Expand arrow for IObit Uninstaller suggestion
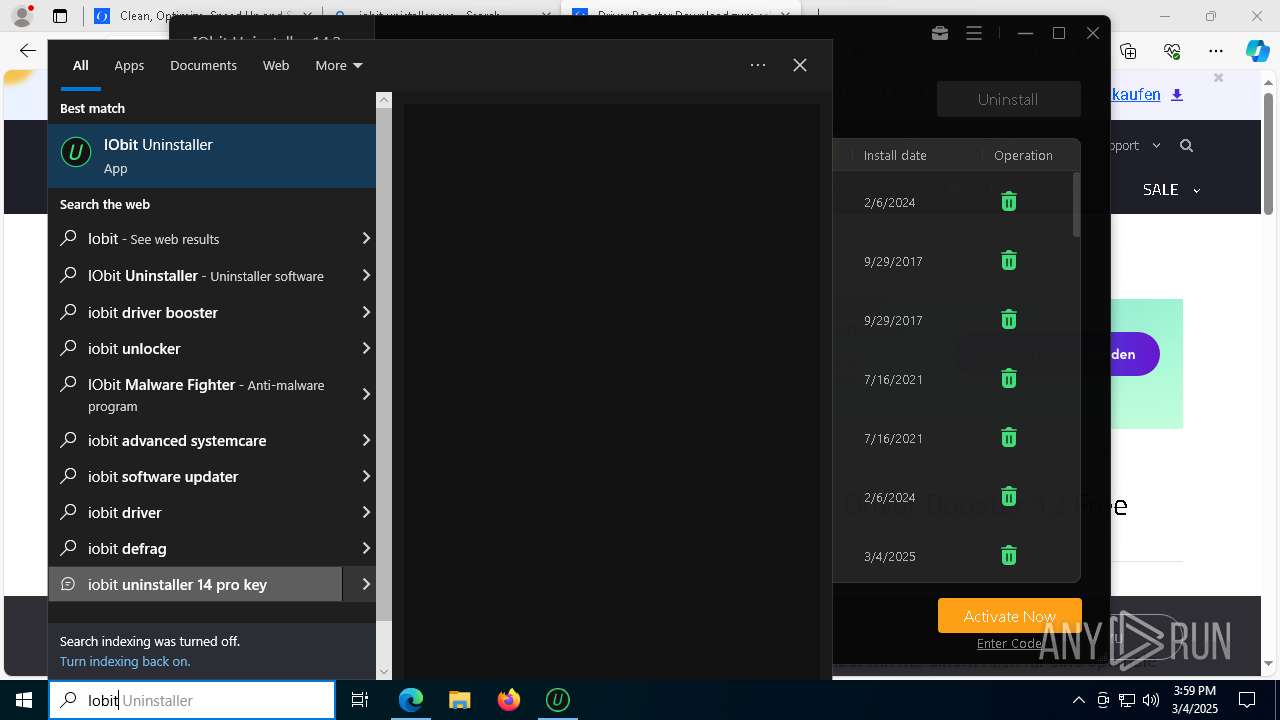Viewport: 1280px width, 720px height. click(x=366, y=275)
